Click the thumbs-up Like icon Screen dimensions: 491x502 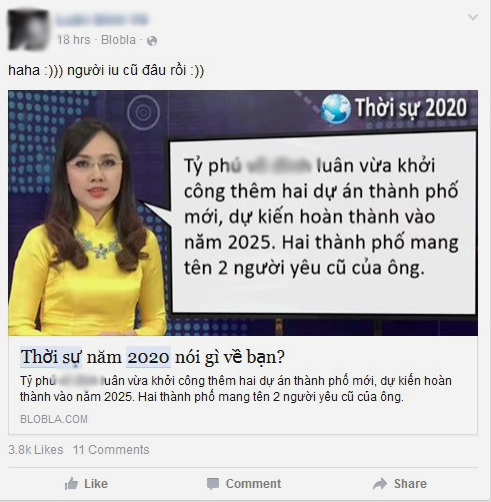tap(71, 483)
